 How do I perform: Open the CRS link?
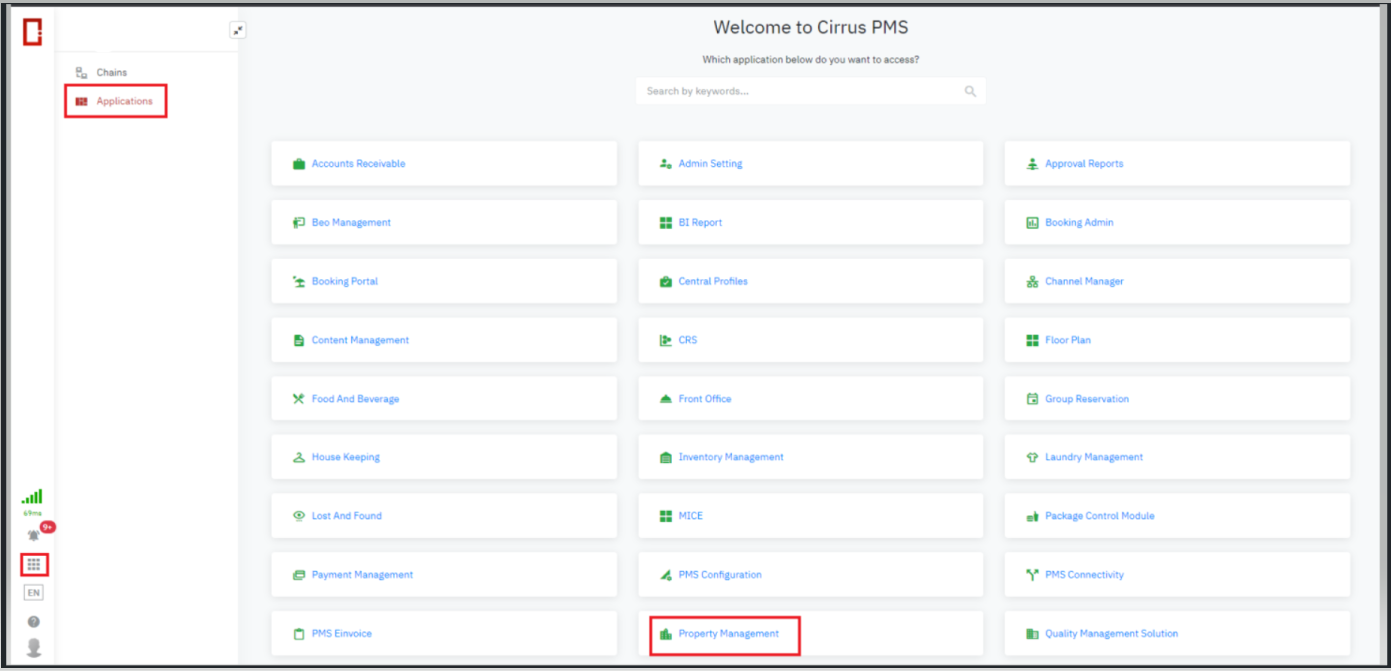[688, 340]
